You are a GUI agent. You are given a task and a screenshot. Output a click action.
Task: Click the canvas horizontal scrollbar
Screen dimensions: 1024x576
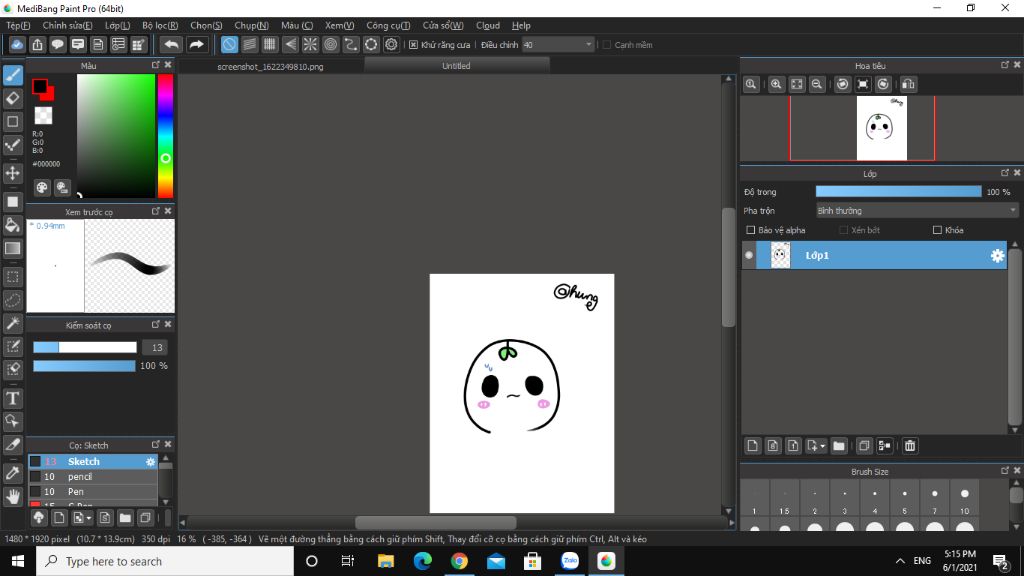[x=436, y=522]
